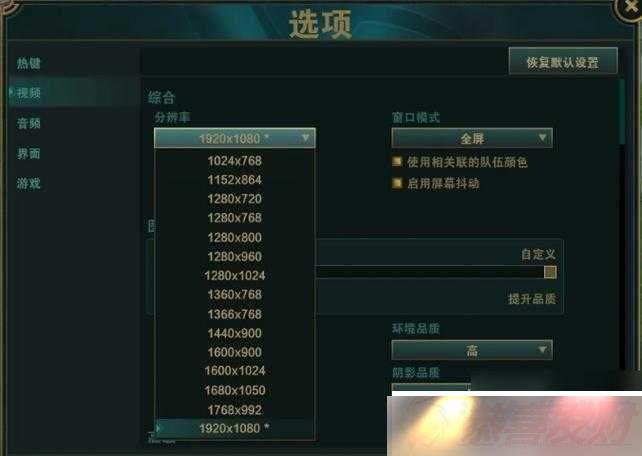Pick 1600x900 in the resolution list
This screenshot has height=456, width=642.
pyautogui.click(x=235, y=352)
